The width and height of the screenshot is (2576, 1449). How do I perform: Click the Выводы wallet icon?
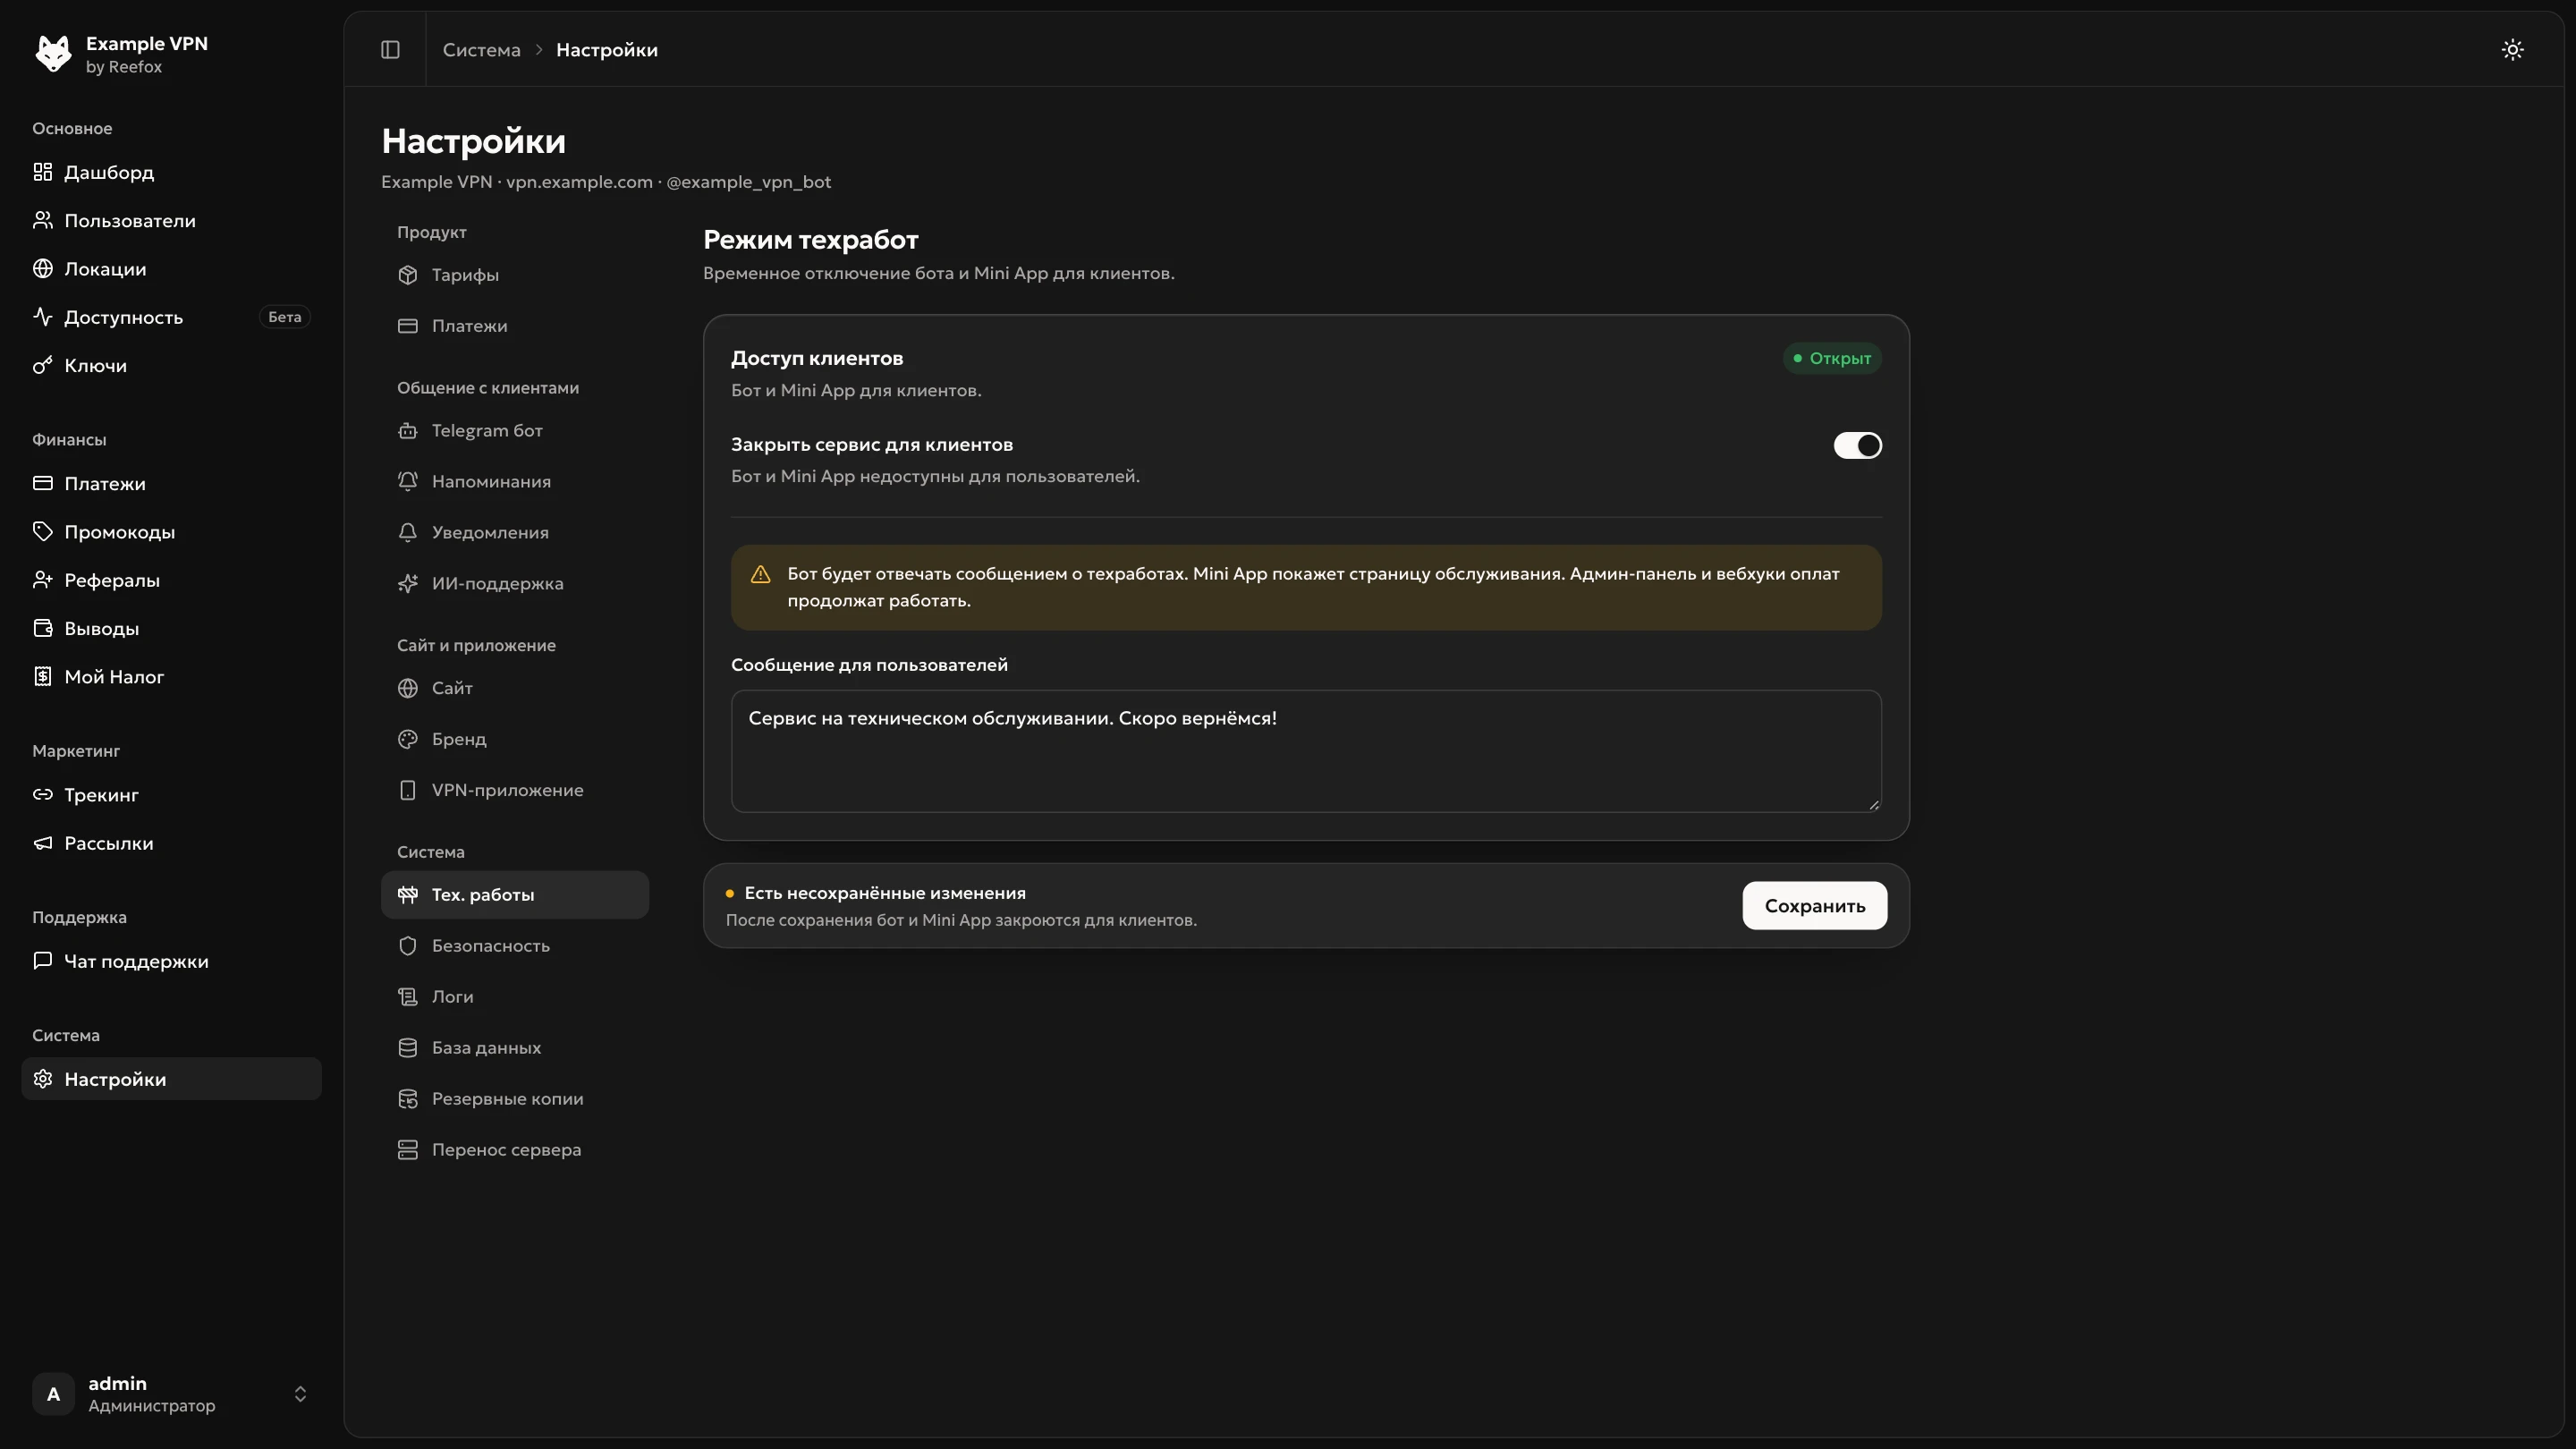point(42,628)
